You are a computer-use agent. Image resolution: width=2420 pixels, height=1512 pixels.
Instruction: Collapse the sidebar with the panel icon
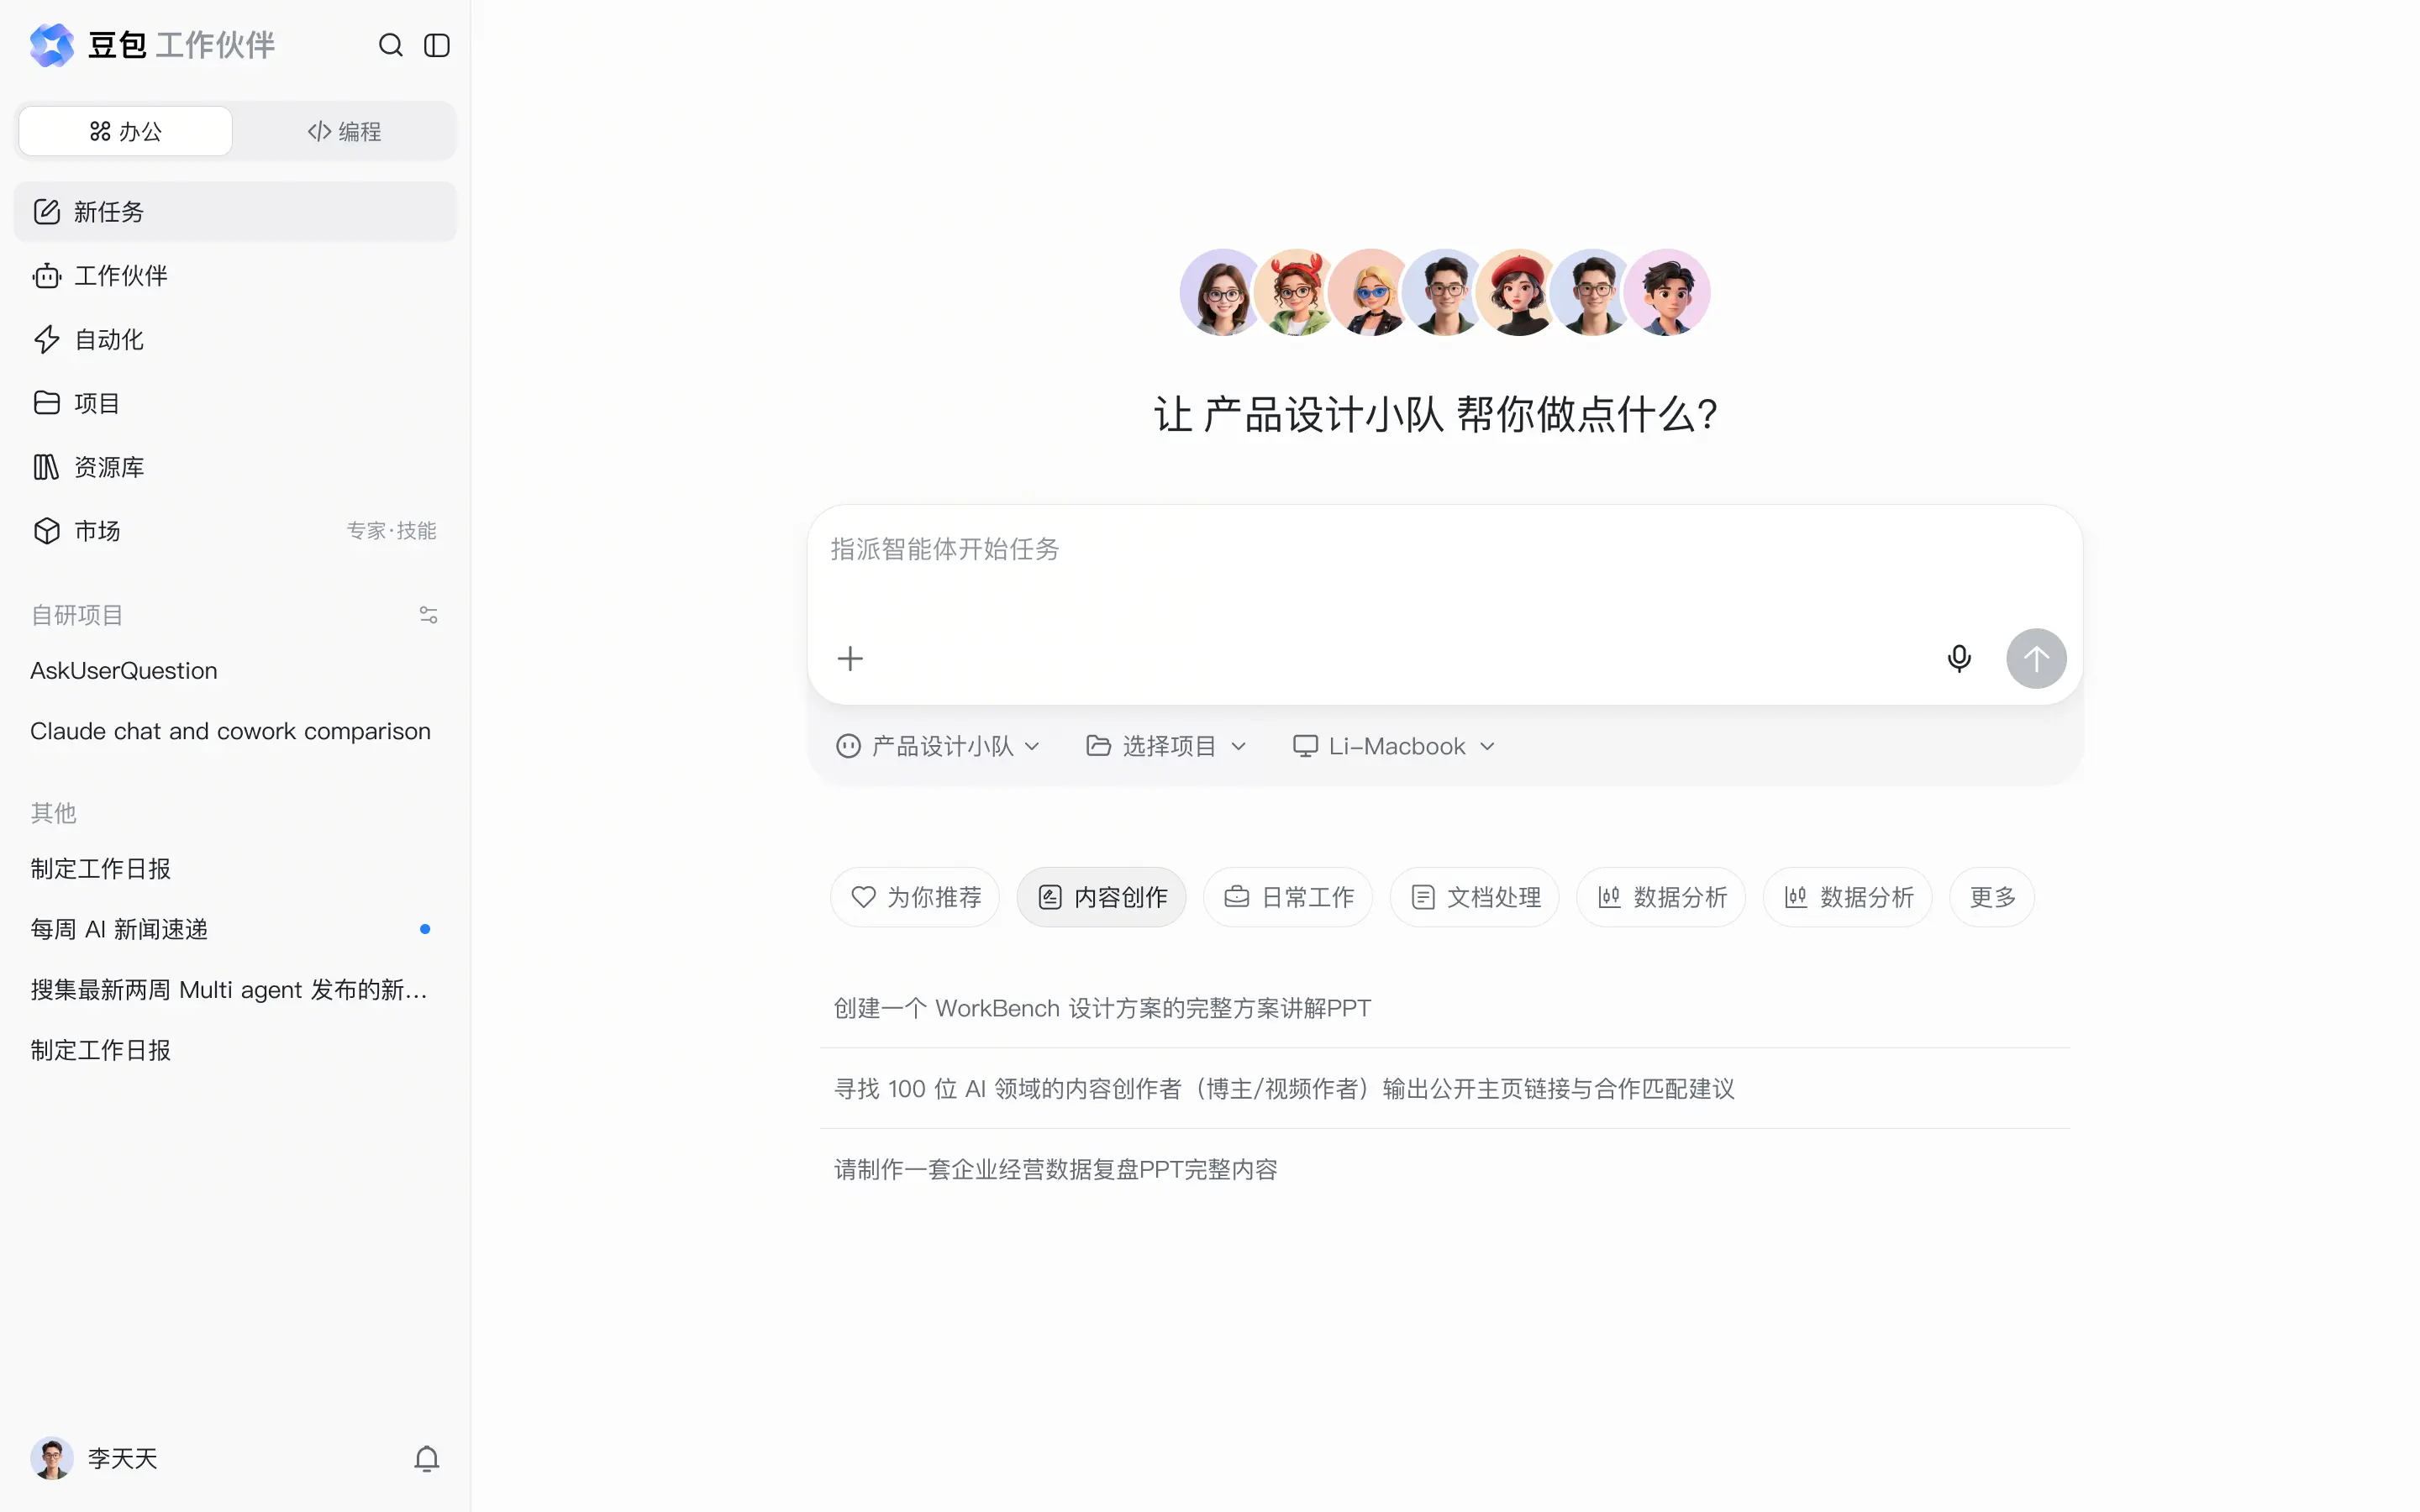point(437,45)
